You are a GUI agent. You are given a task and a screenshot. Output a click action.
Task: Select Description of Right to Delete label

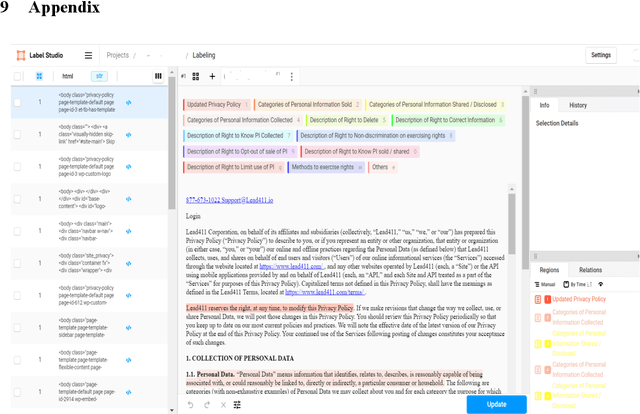(347, 120)
